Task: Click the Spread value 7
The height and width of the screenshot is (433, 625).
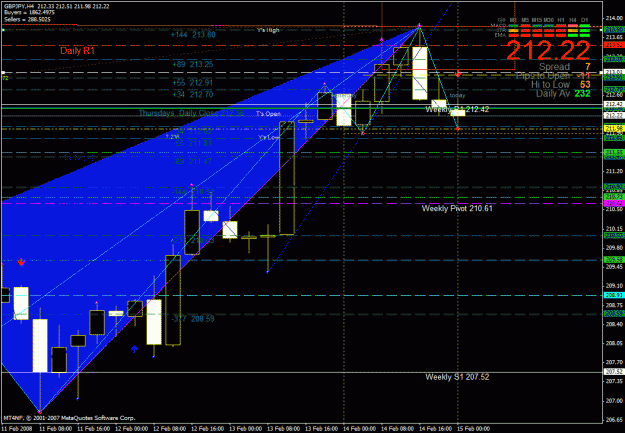Action: [588, 67]
